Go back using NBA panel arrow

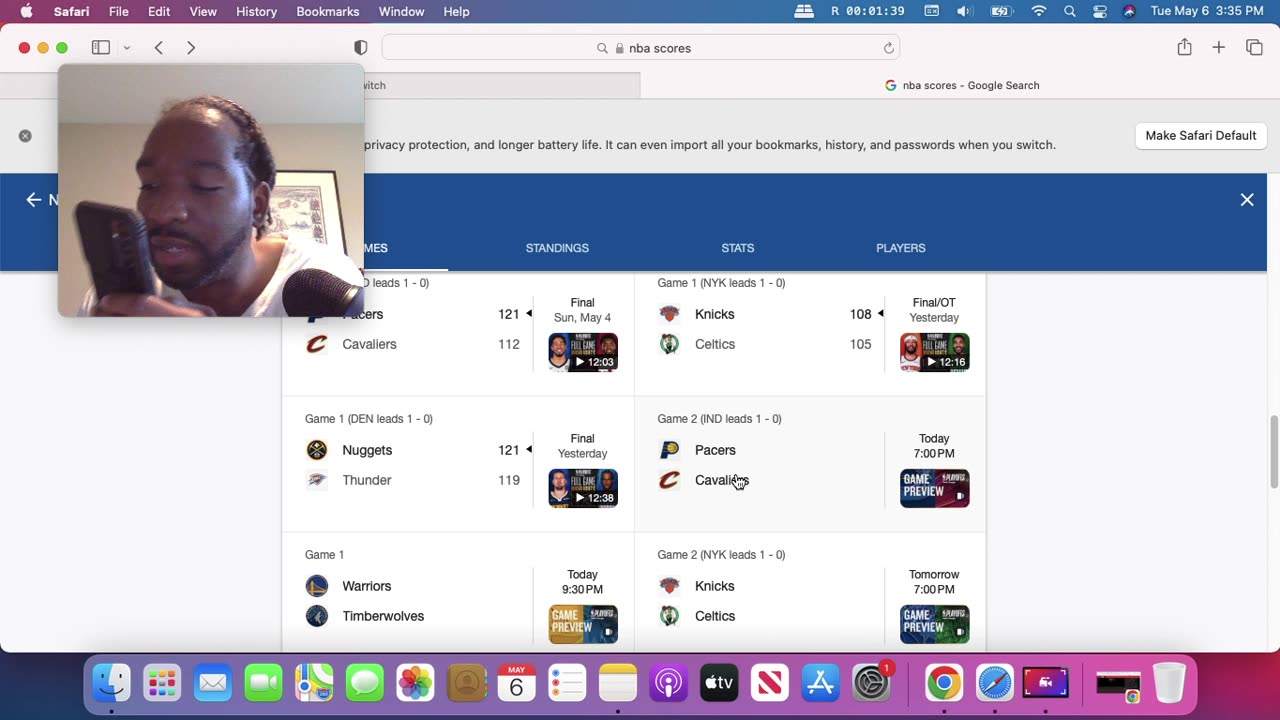click(33, 200)
